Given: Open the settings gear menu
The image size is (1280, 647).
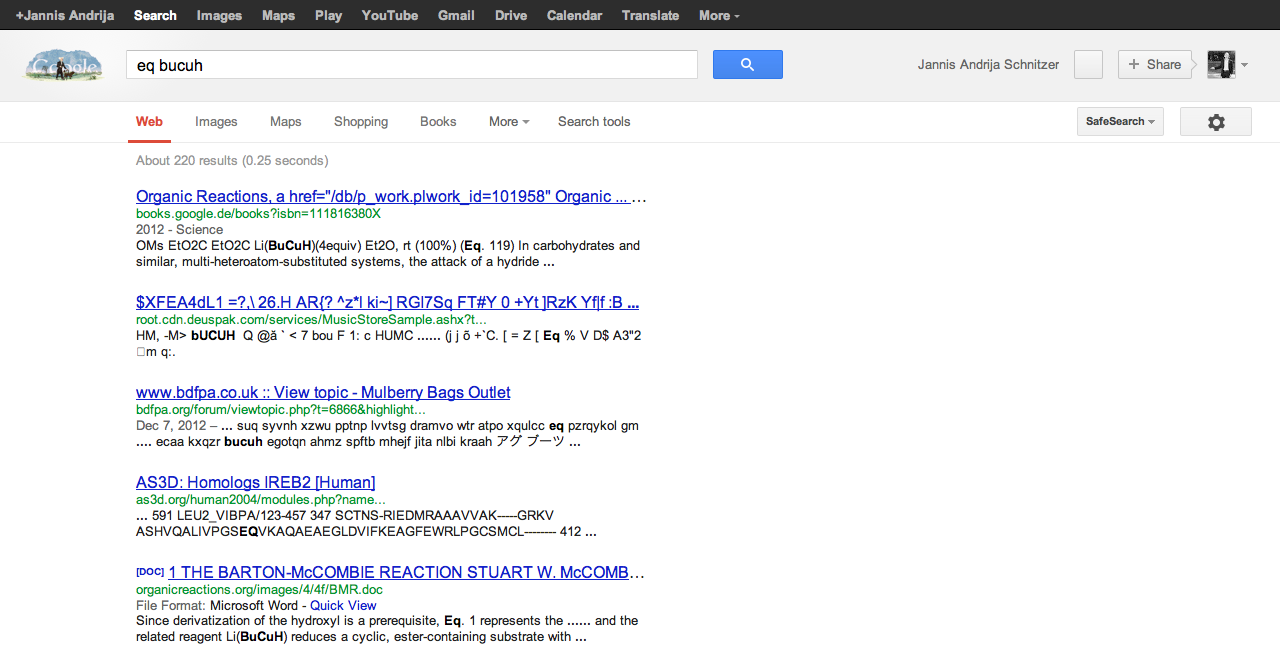Looking at the screenshot, I should tap(1216, 122).
